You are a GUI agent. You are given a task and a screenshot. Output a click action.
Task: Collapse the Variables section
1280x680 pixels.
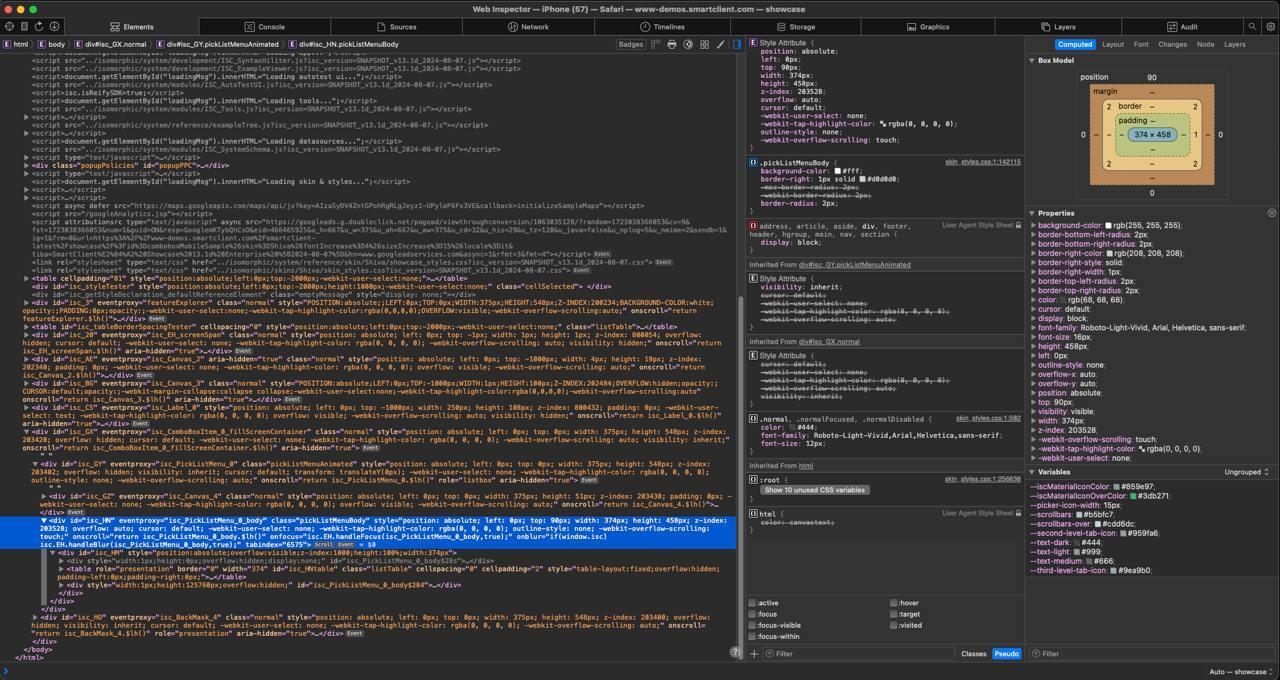[x=1032, y=472]
